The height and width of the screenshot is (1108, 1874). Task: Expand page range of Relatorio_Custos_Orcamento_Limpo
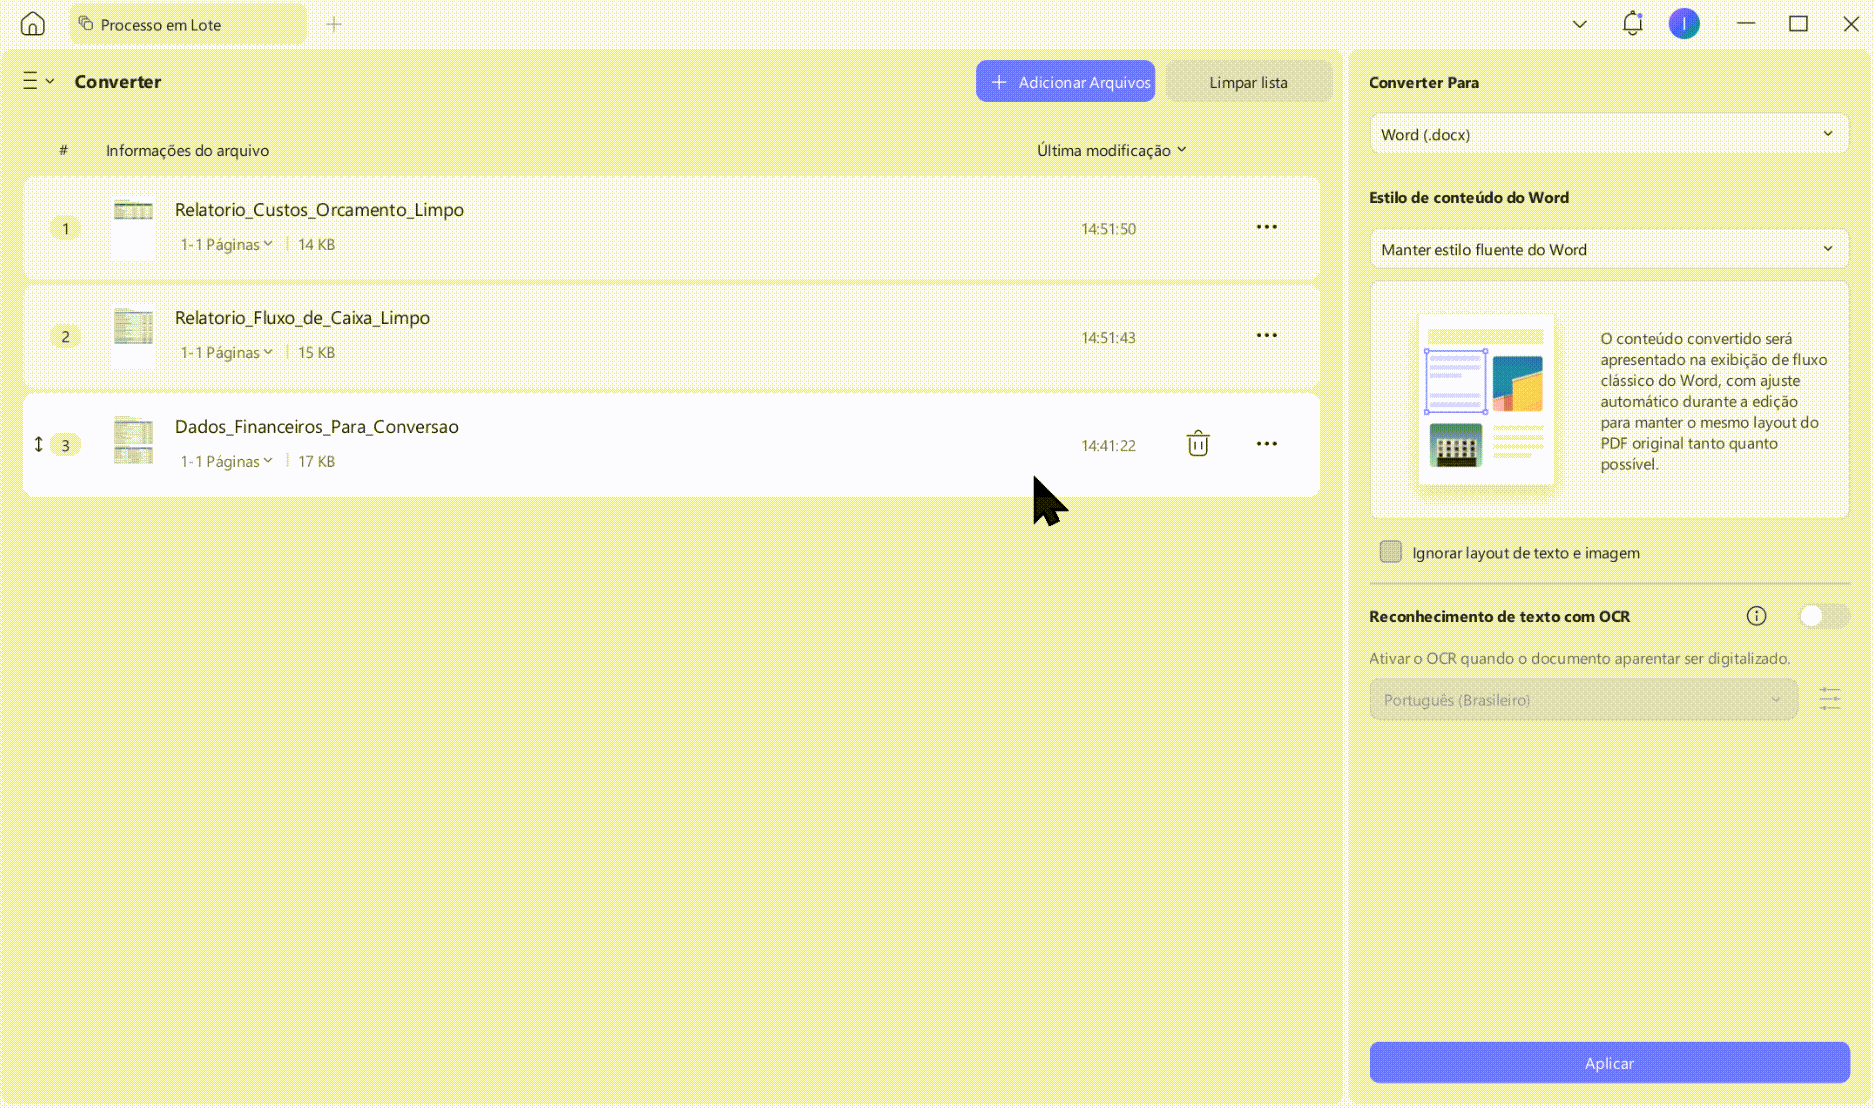coord(226,244)
